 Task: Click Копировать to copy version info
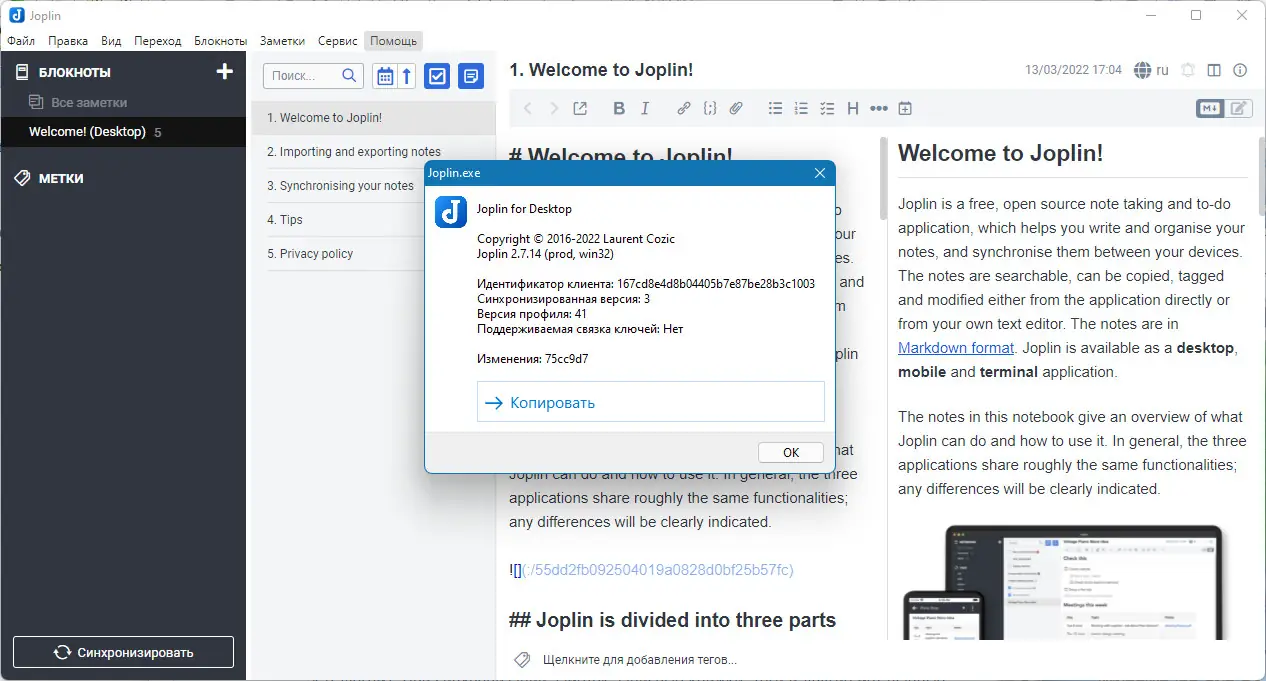pyautogui.click(x=651, y=402)
